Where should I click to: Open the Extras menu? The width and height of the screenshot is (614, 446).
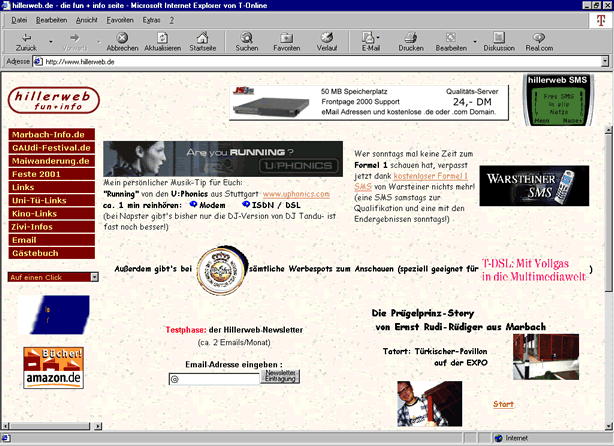pos(150,19)
